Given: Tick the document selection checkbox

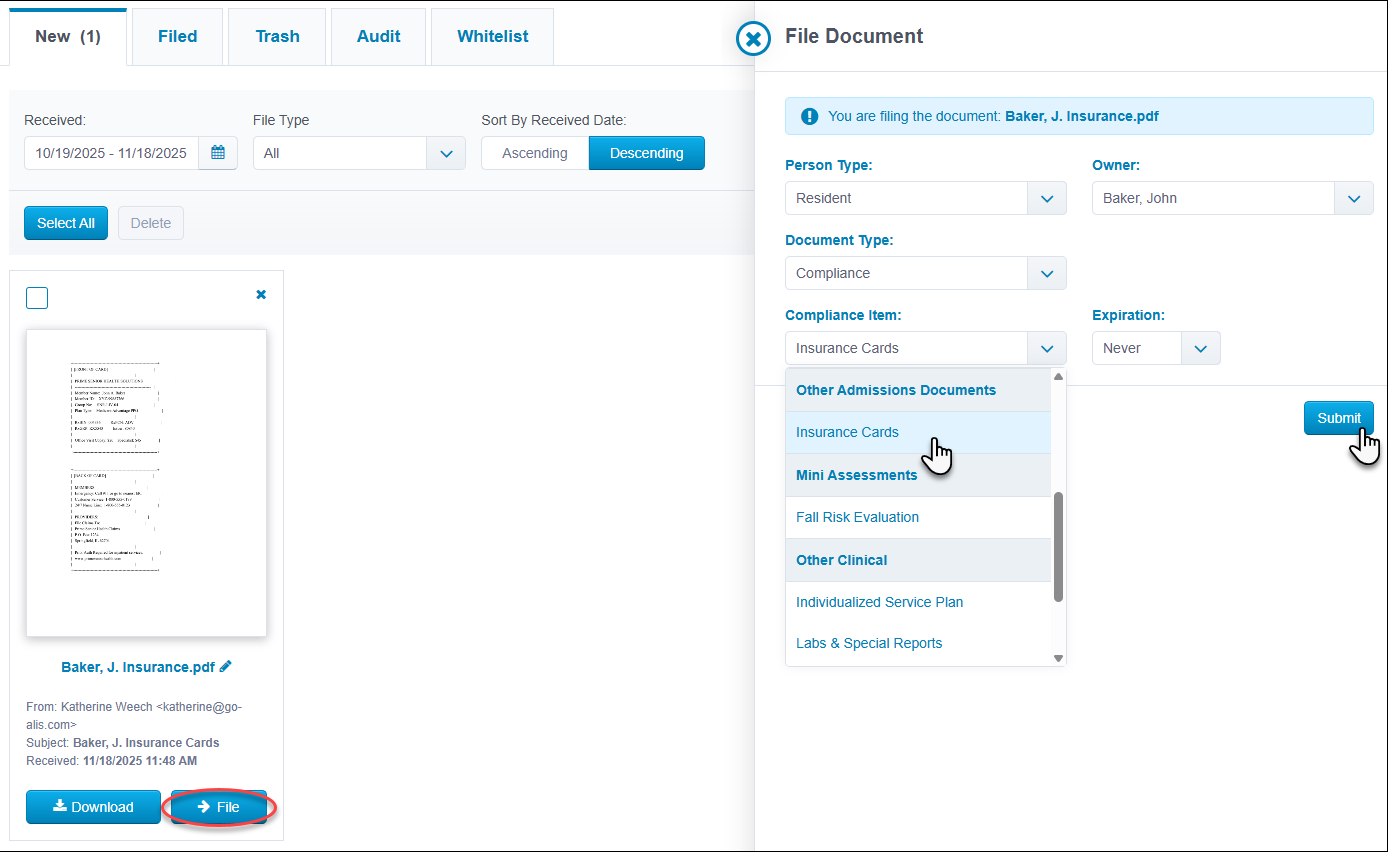Looking at the screenshot, I should pos(37,298).
